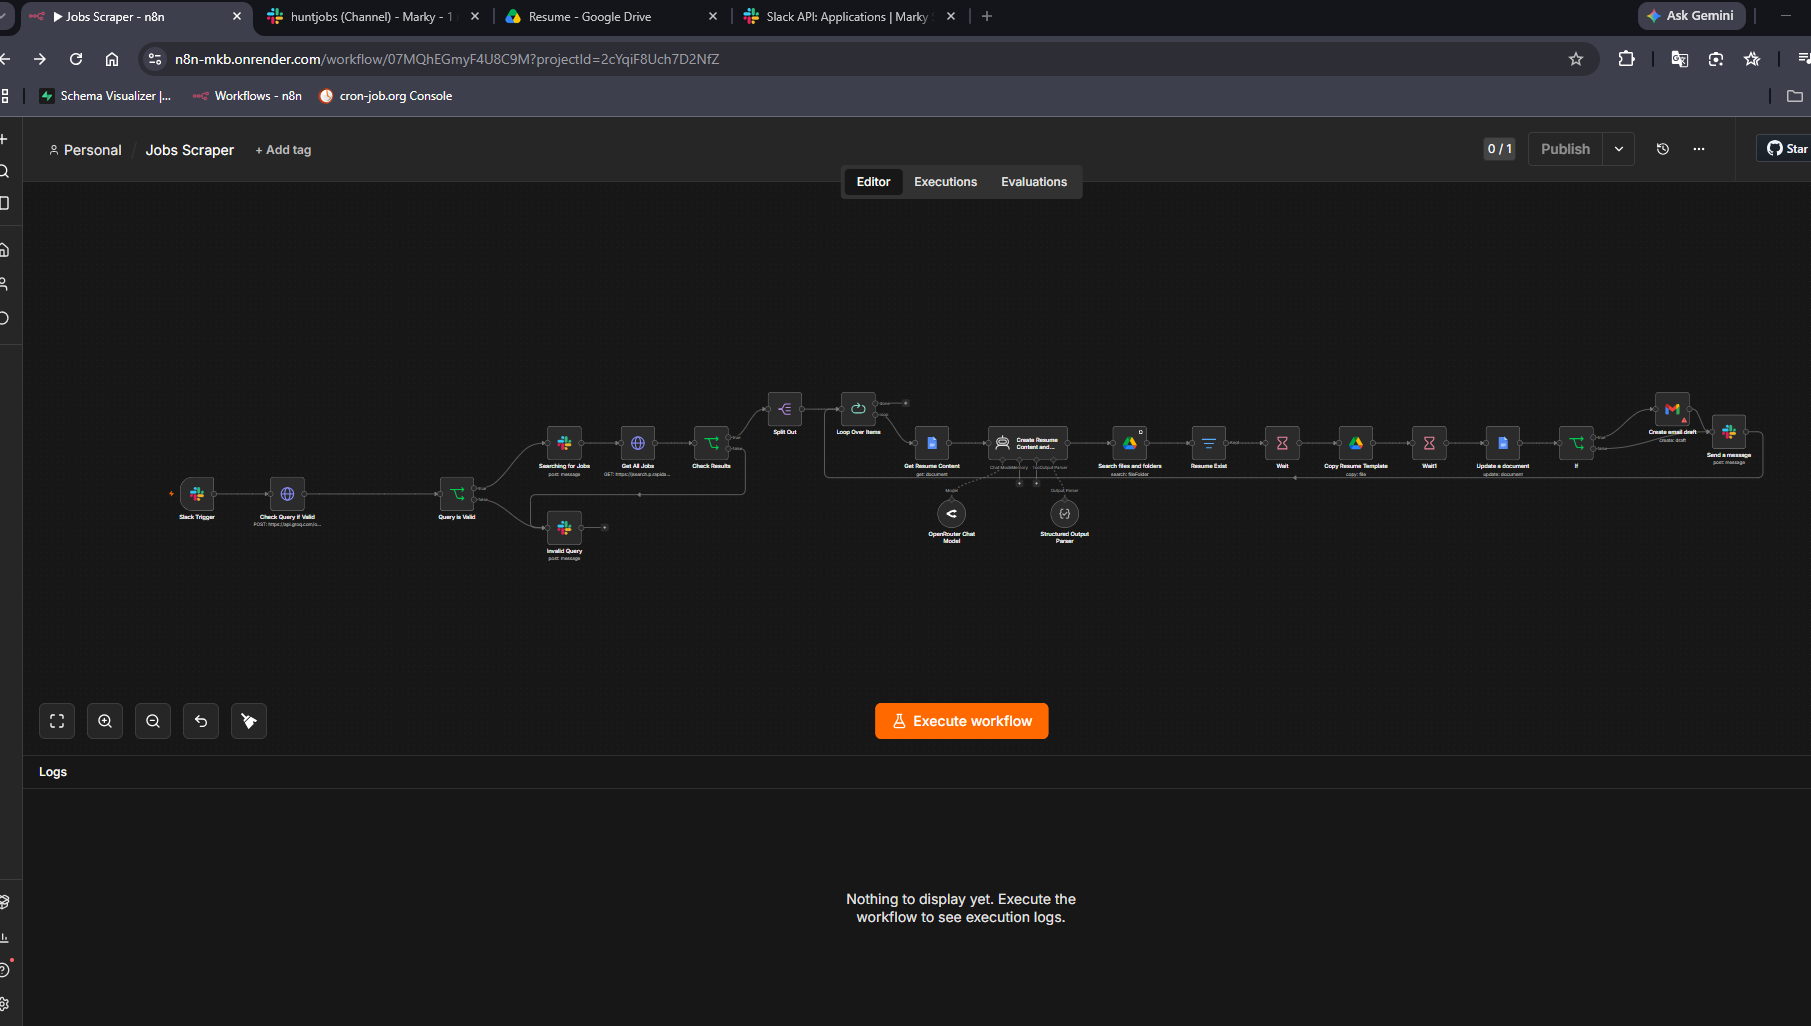Open the Slack Trigger node

click(x=197, y=494)
